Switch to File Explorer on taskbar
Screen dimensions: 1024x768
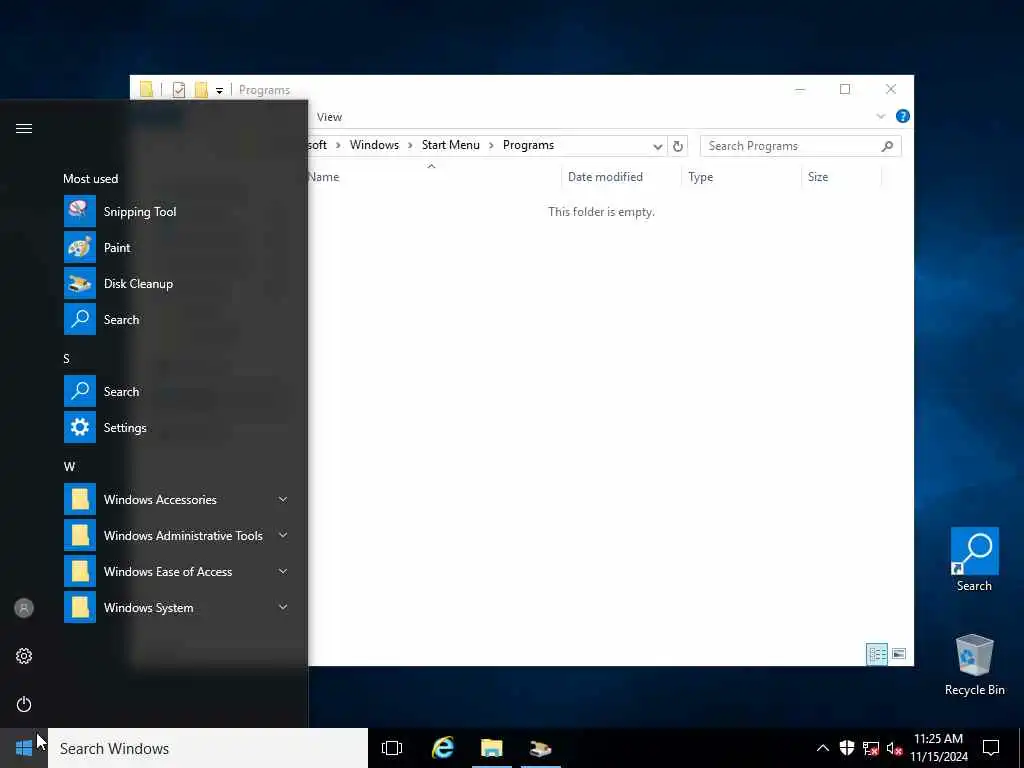[x=492, y=748]
